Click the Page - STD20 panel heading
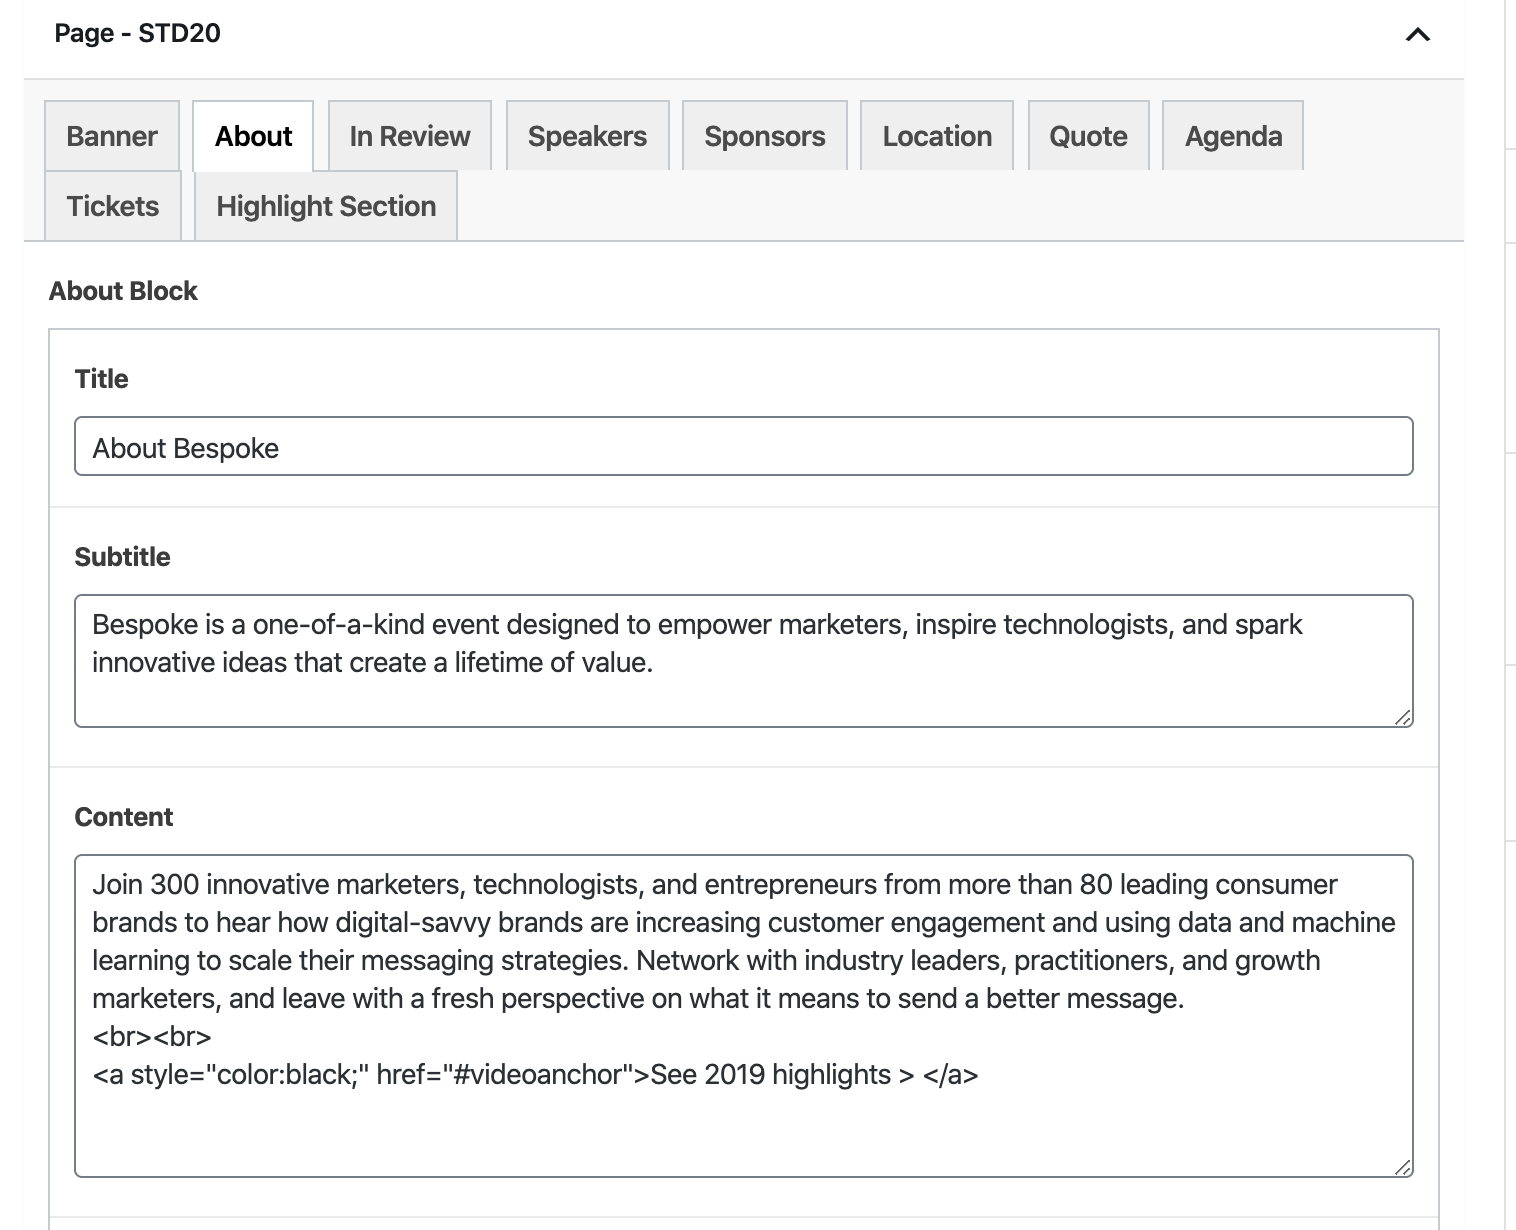 [x=138, y=33]
